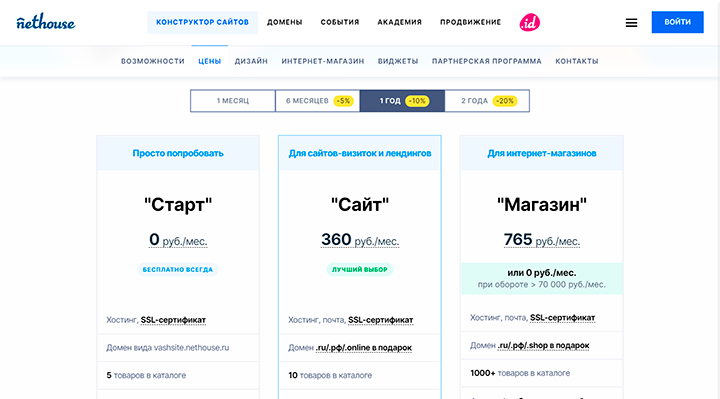
Task: Open the Nethouse logo home link
Action: tap(46, 22)
